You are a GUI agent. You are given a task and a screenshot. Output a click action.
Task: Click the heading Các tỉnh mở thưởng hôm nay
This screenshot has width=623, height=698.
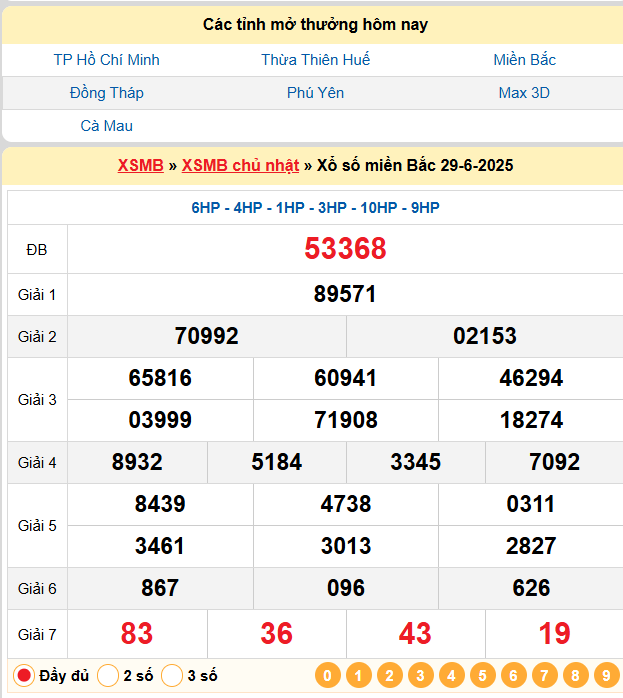pos(315,24)
